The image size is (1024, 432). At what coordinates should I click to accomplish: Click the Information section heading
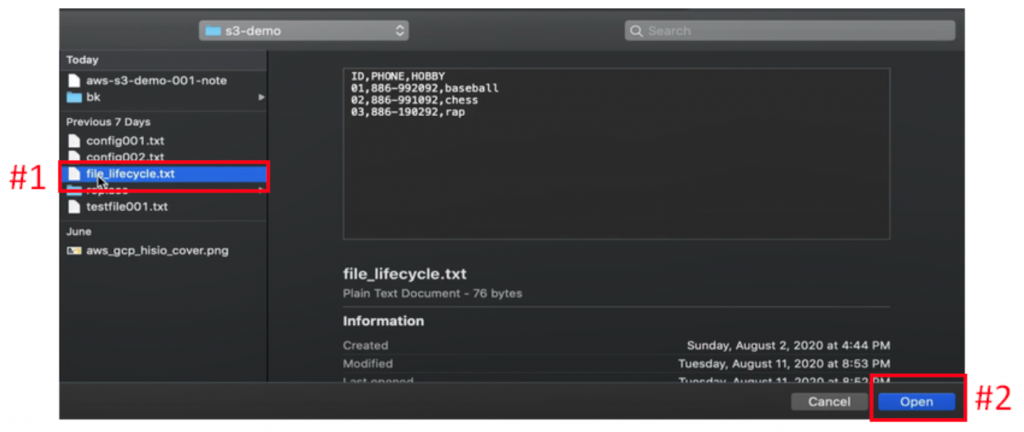383,321
